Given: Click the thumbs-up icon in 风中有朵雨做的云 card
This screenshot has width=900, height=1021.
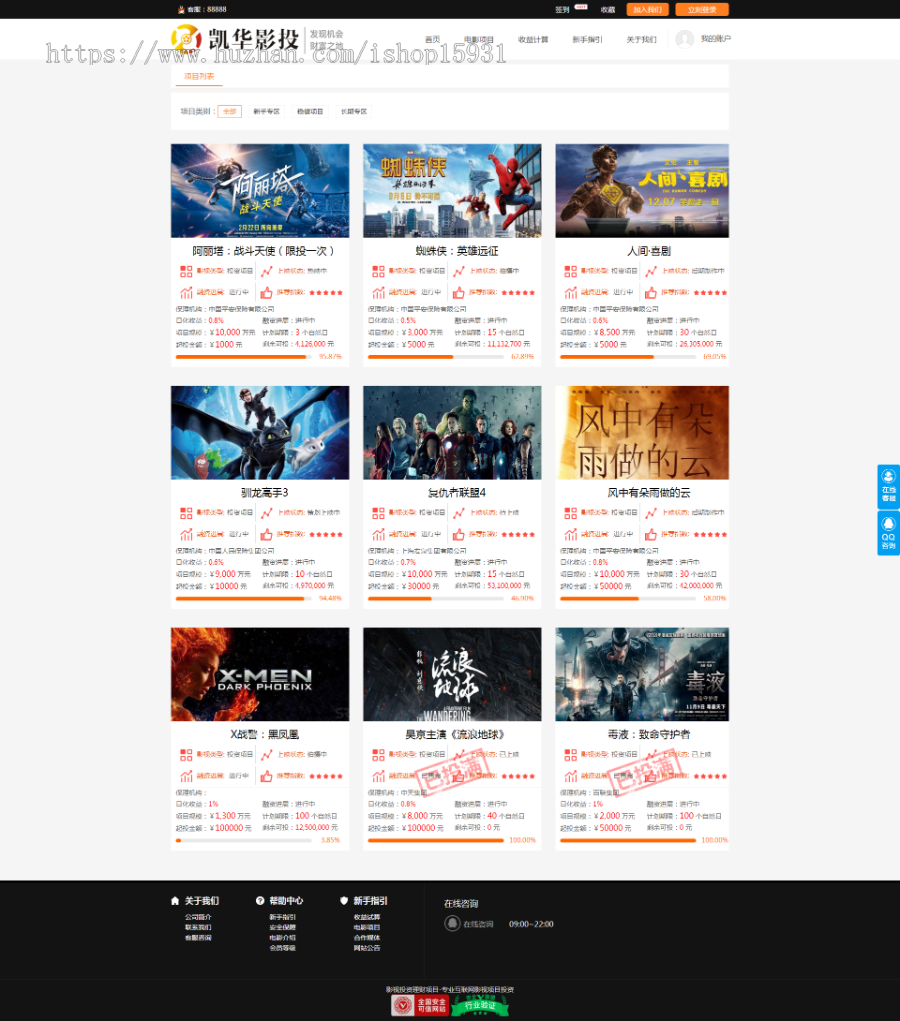Looking at the screenshot, I should (651, 535).
